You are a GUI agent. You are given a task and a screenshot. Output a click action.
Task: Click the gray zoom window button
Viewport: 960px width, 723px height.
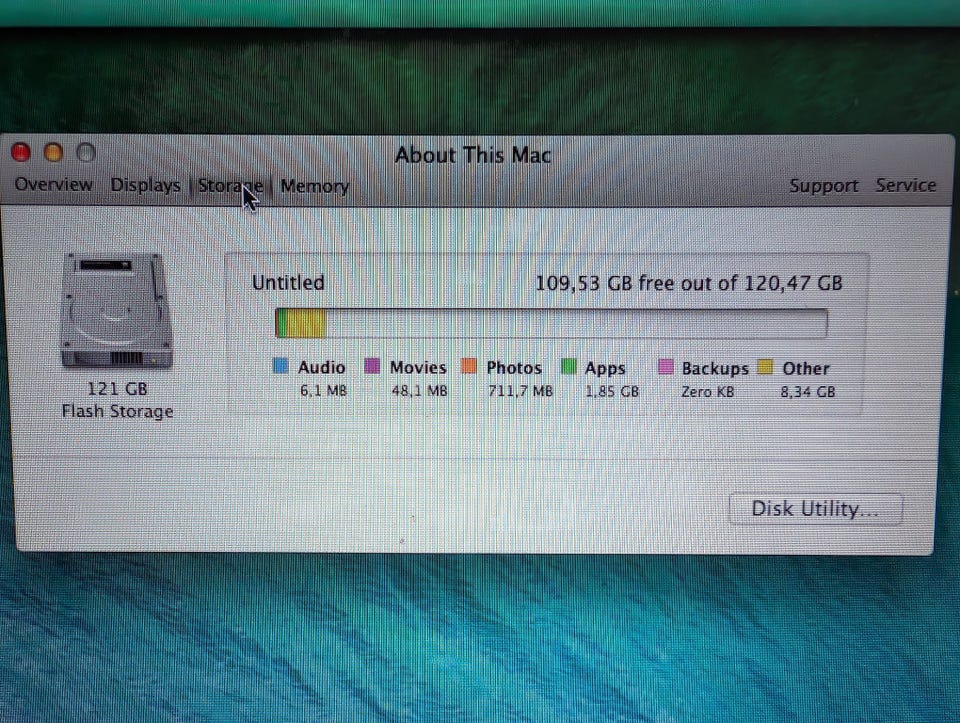[86, 152]
